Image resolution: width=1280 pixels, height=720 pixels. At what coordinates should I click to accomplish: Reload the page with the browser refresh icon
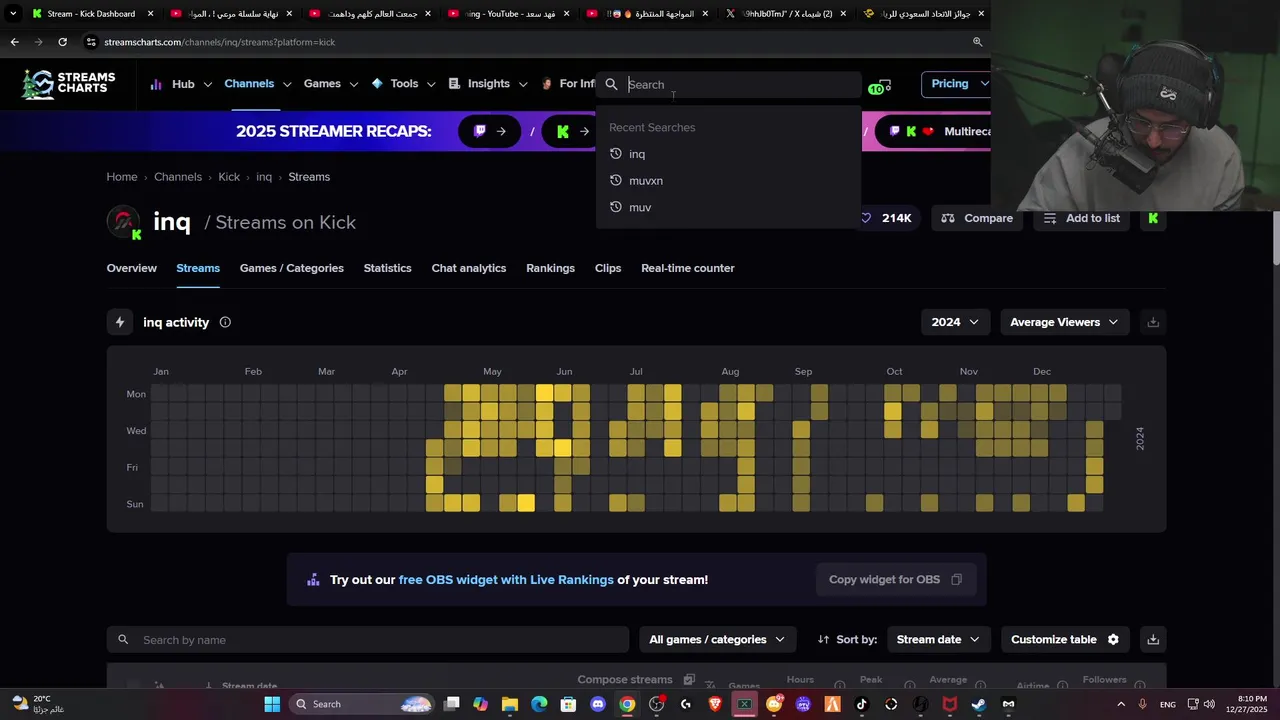[62, 42]
